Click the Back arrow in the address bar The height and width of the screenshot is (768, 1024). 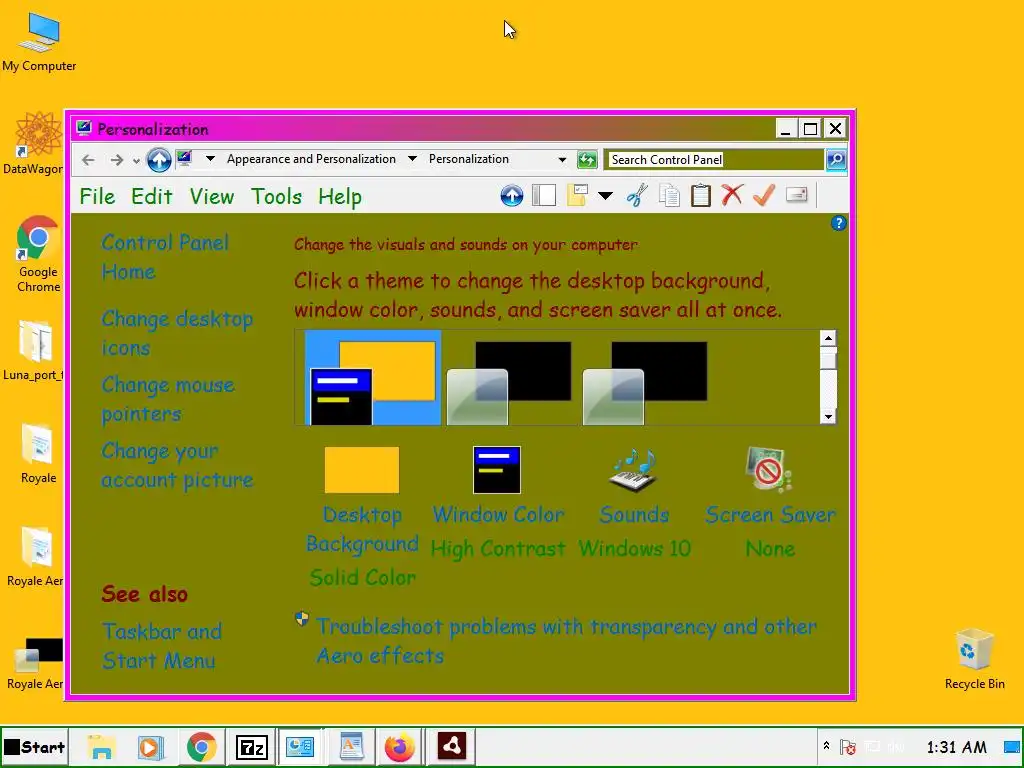88,160
